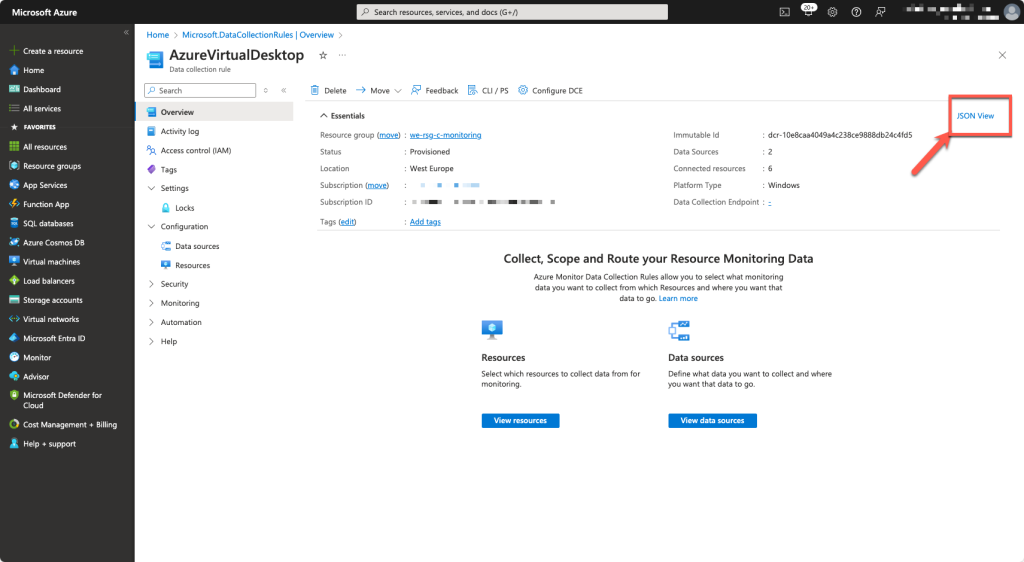Image resolution: width=1024 pixels, height=562 pixels.
Task: Expand the Security menu group
Action: (x=152, y=284)
